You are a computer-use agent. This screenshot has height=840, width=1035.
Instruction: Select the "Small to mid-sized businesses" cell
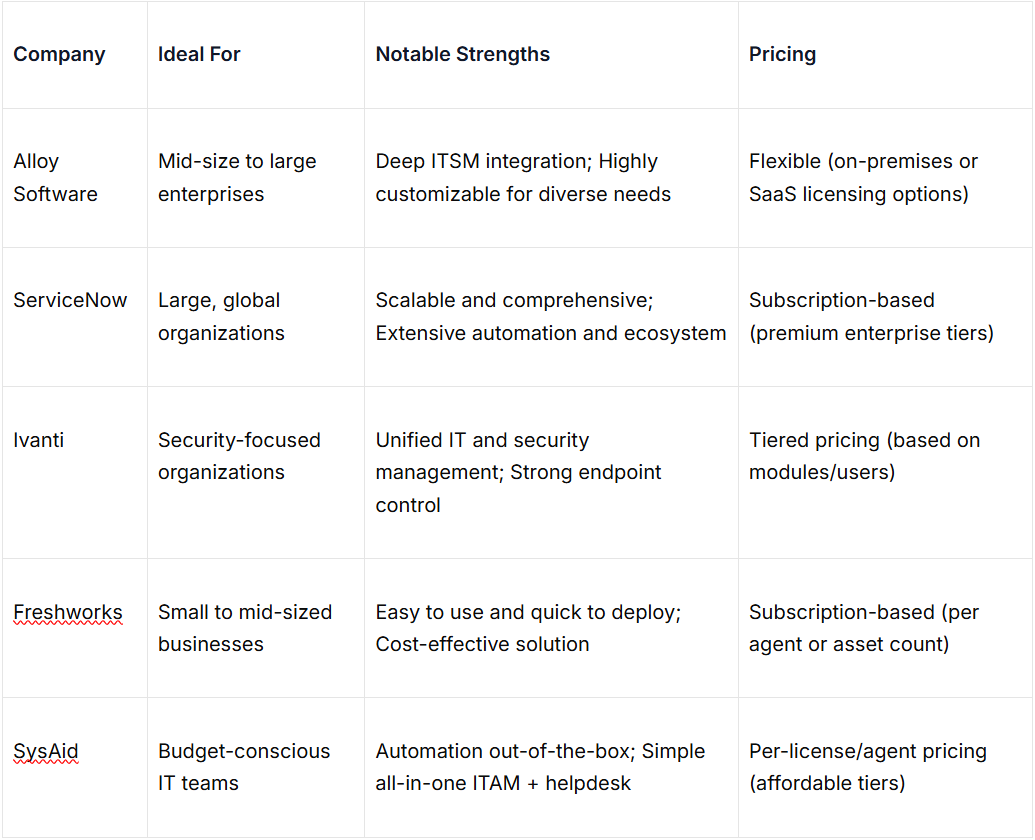pos(245,628)
